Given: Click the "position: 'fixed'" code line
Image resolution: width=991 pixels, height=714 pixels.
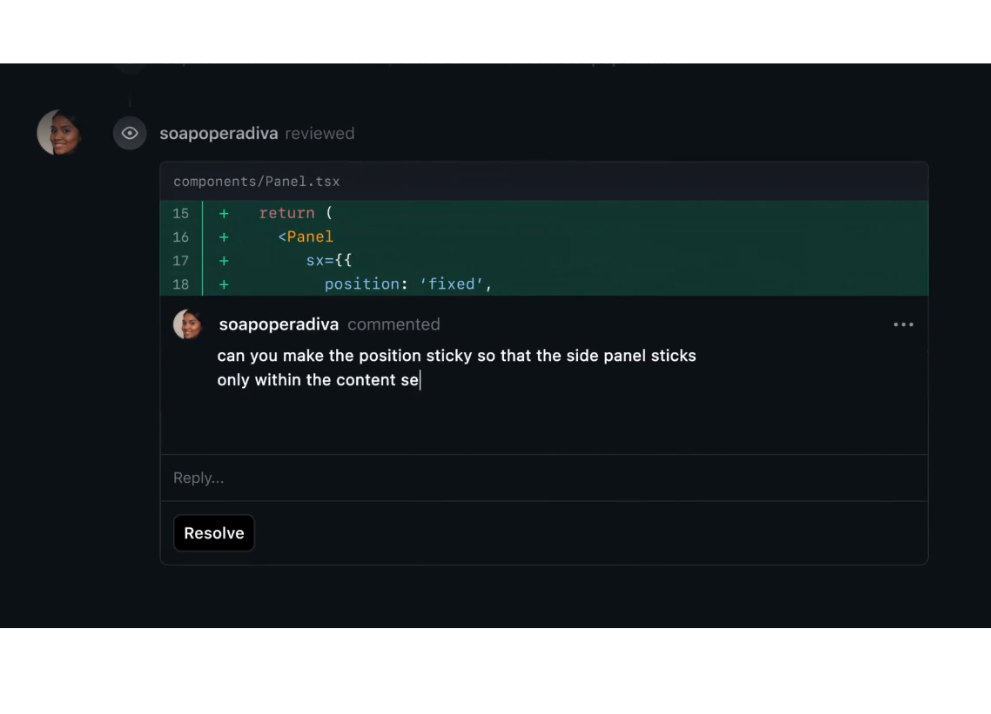Looking at the screenshot, I should [408, 284].
